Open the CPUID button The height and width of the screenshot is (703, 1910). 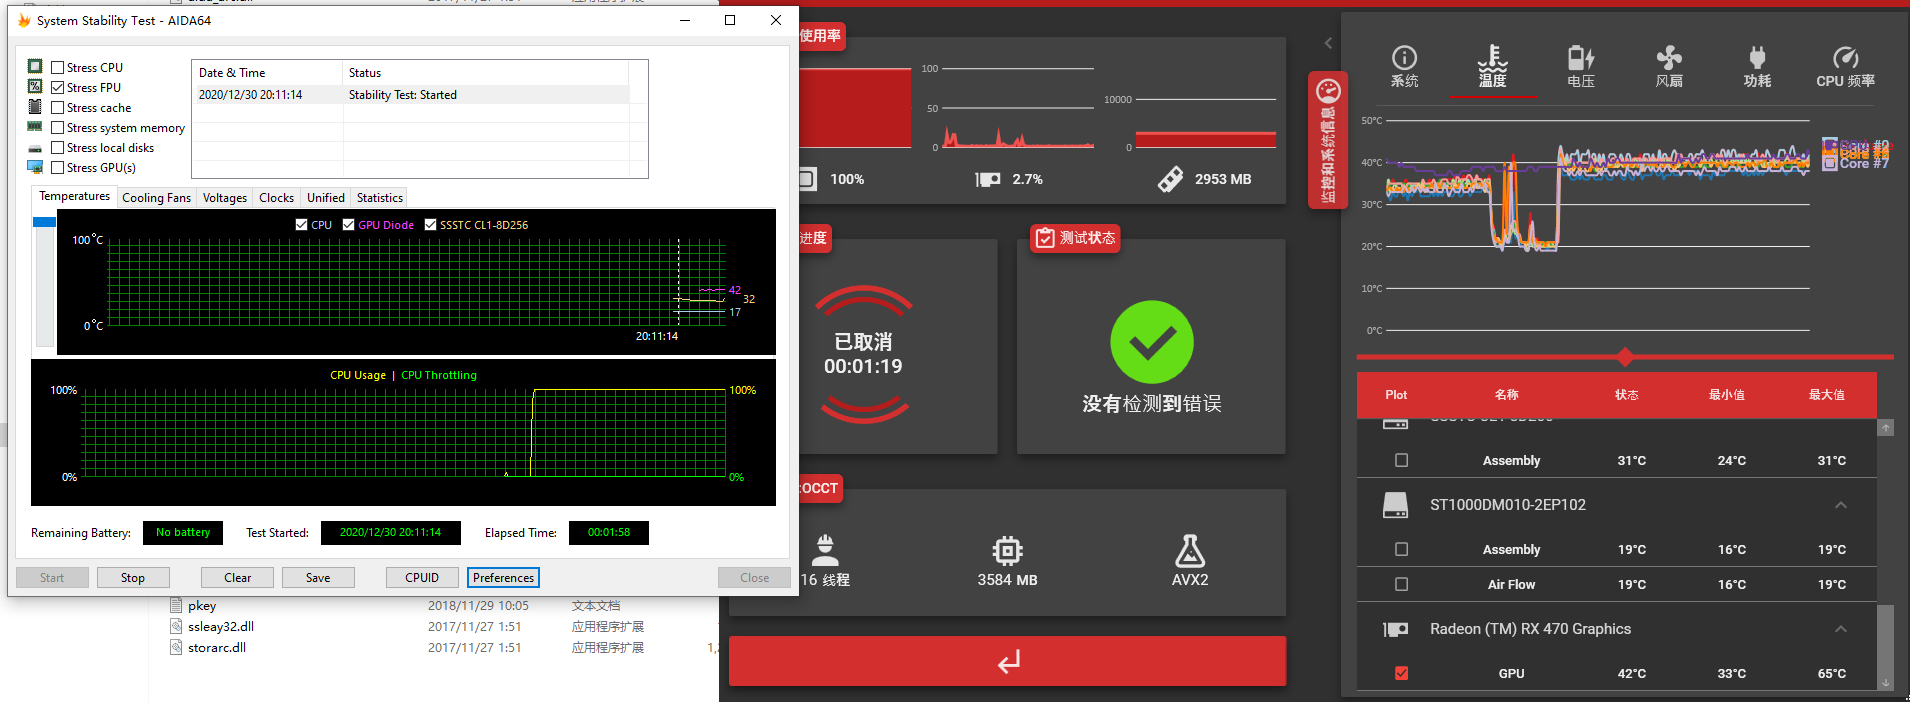pos(422,578)
